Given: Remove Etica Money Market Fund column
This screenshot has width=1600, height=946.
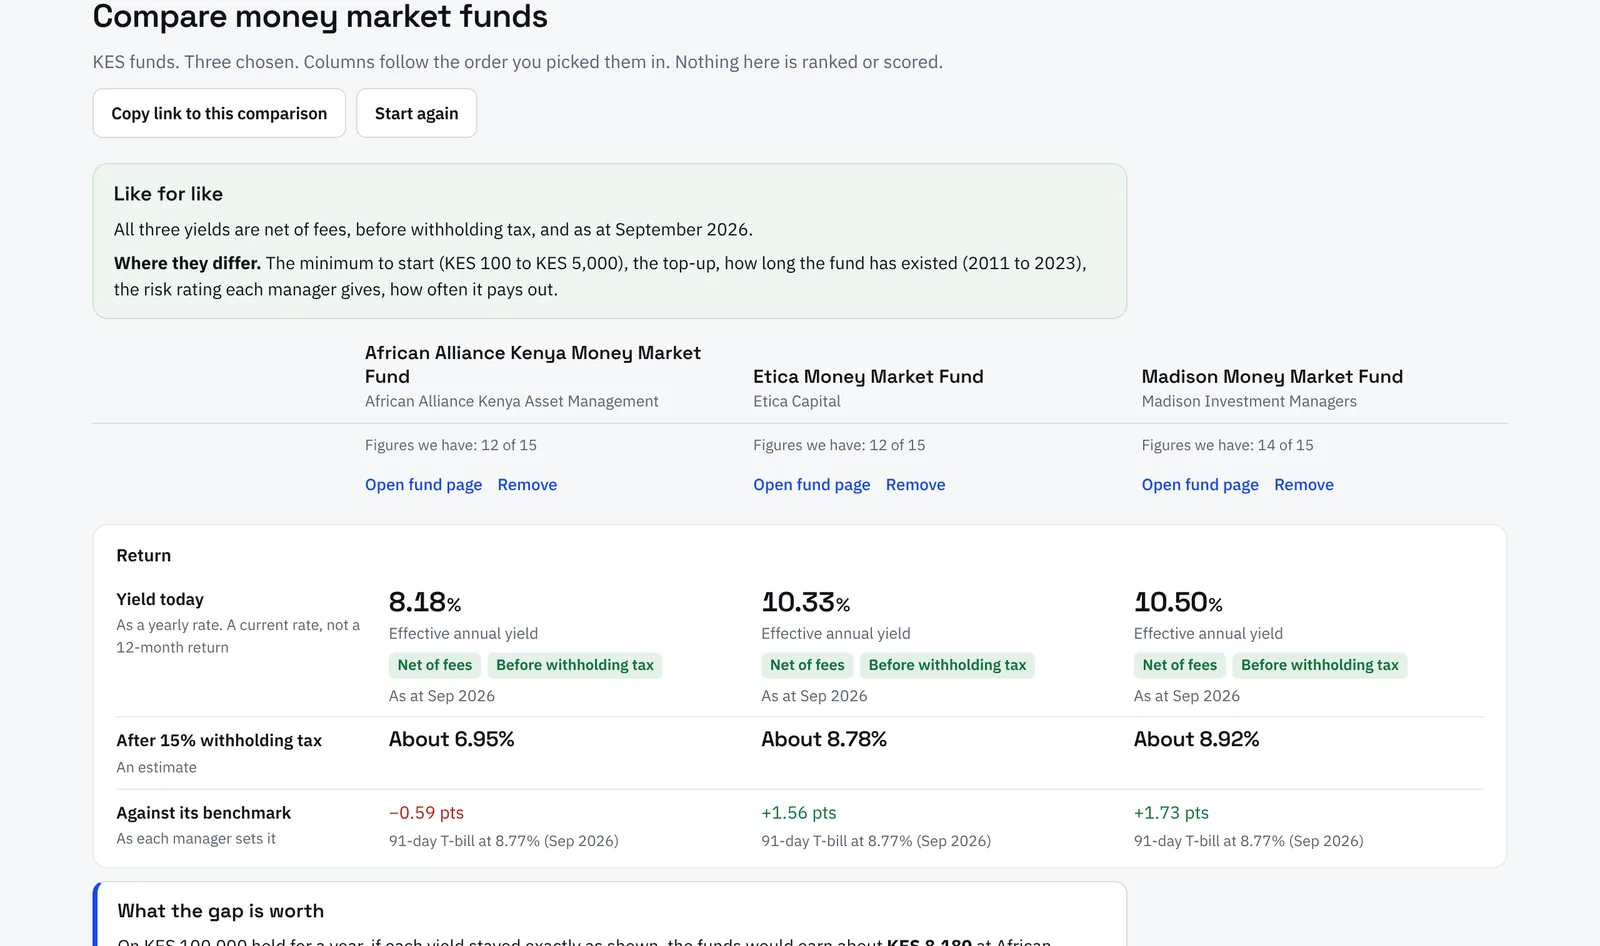Looking at the screenshot, I should click(915, 485).
